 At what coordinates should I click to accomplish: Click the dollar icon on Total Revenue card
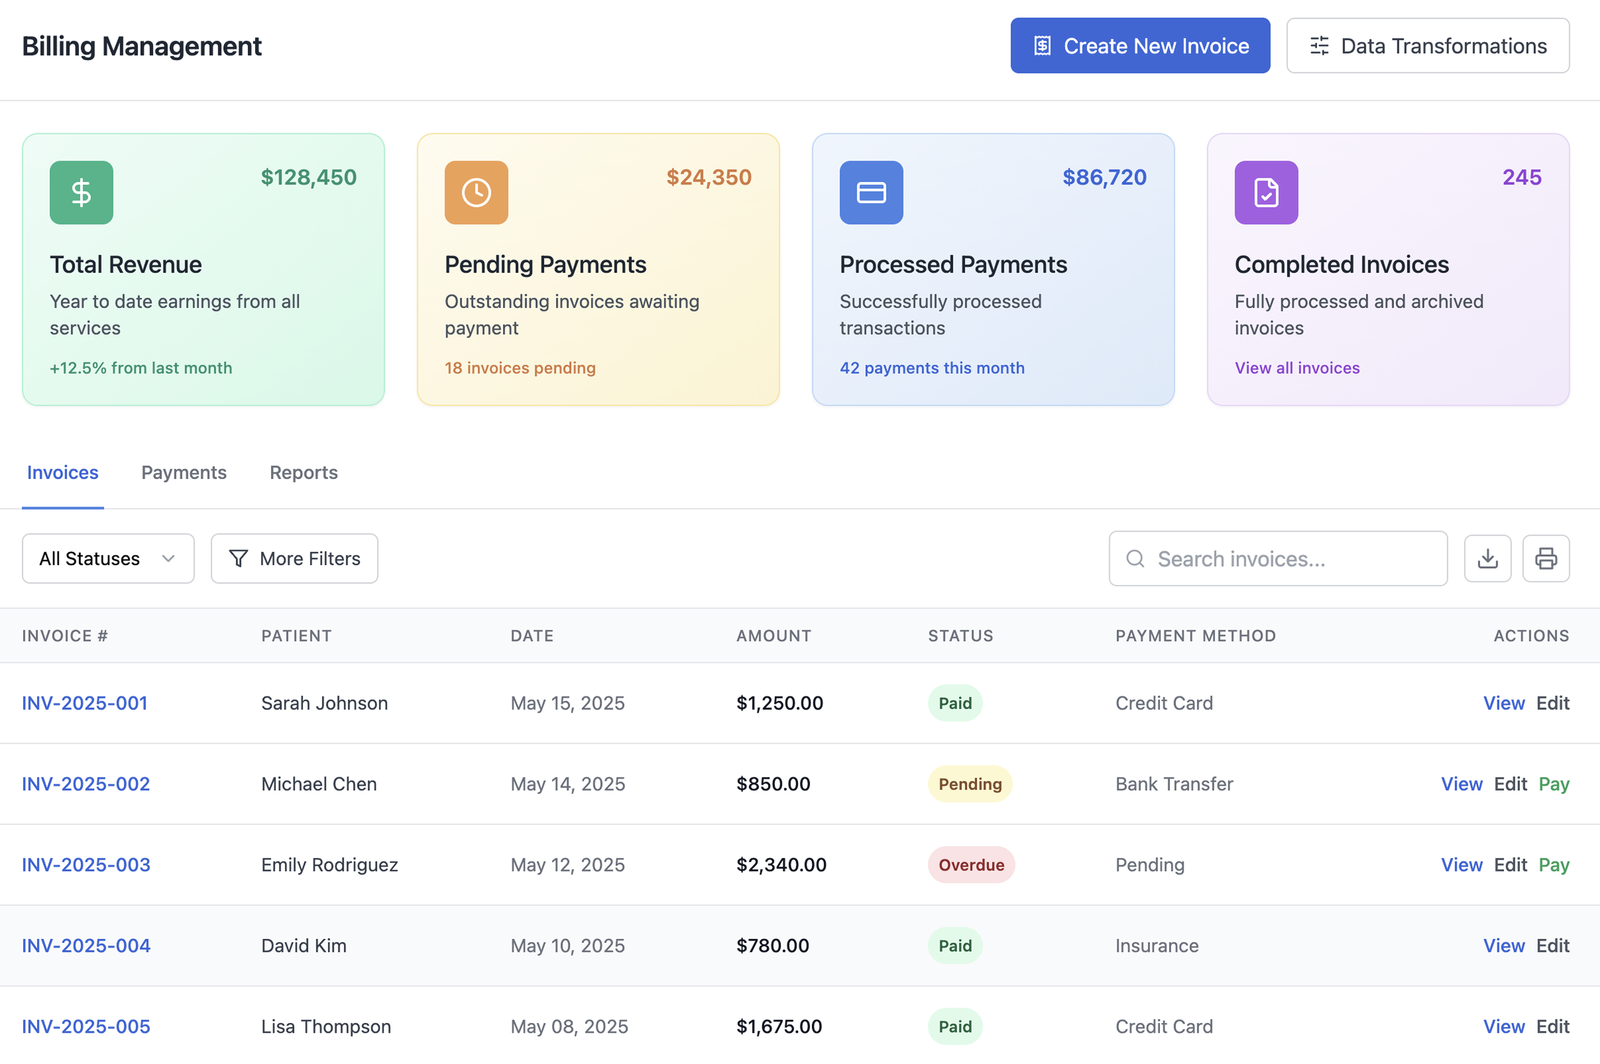81,192
